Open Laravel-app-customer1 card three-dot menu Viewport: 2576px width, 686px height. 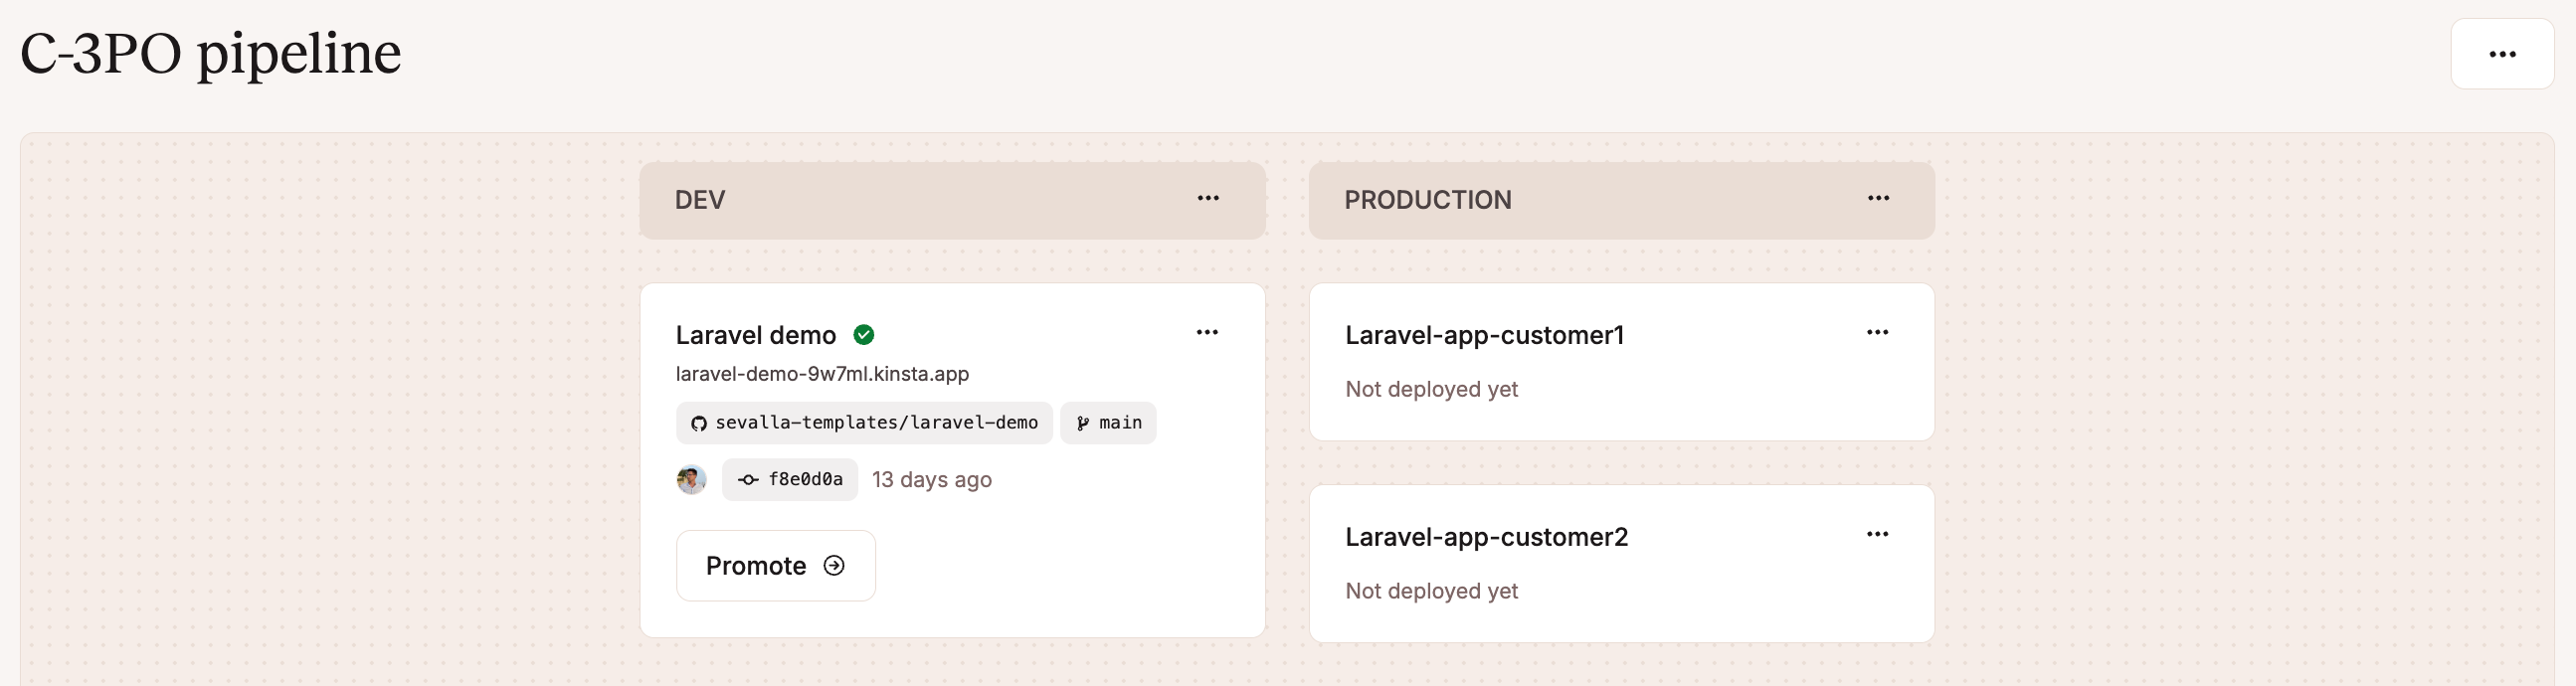[x=1877, y=333]
